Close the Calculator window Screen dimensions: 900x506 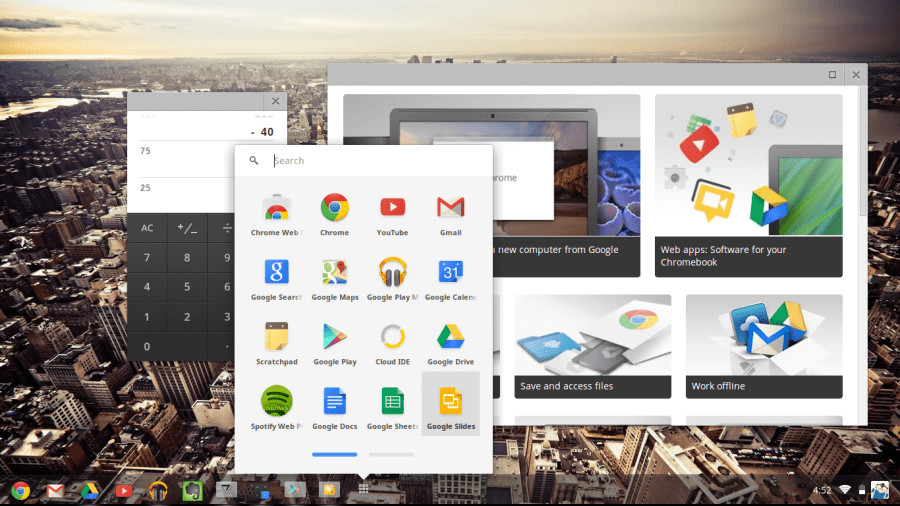[276, 101]
